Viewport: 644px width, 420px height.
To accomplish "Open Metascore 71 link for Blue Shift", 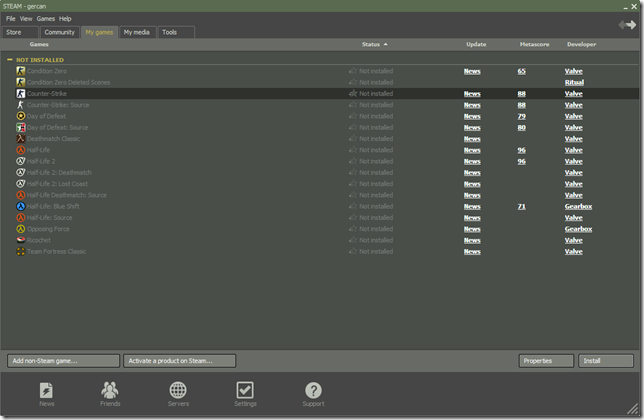I will click(521, 206).
